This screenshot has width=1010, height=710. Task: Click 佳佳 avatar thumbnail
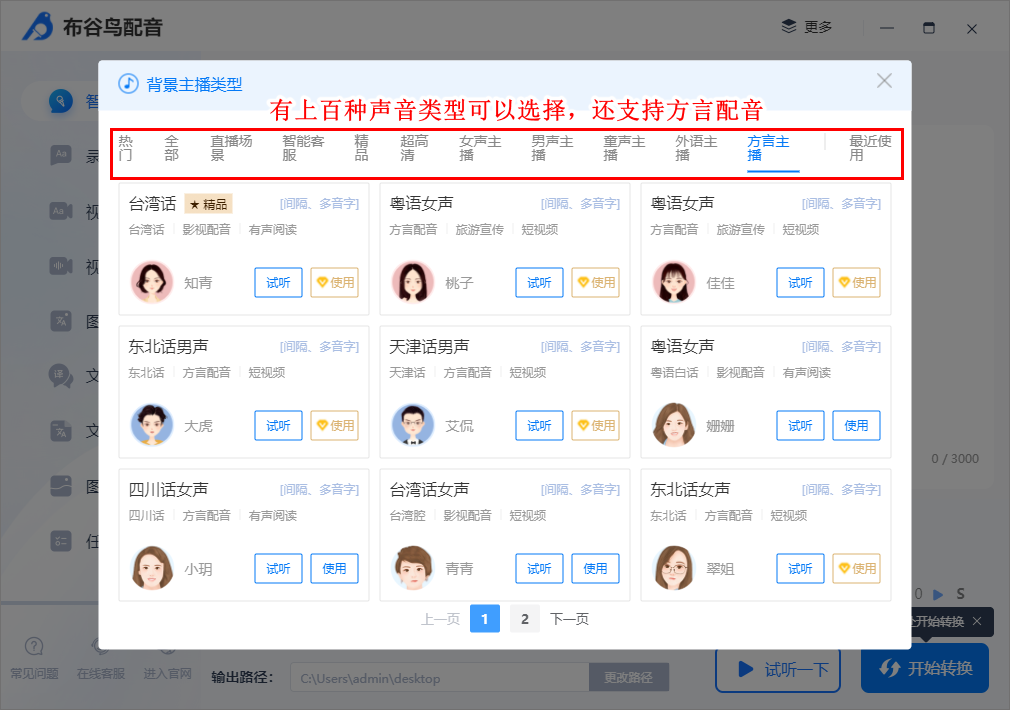[674, 282]
